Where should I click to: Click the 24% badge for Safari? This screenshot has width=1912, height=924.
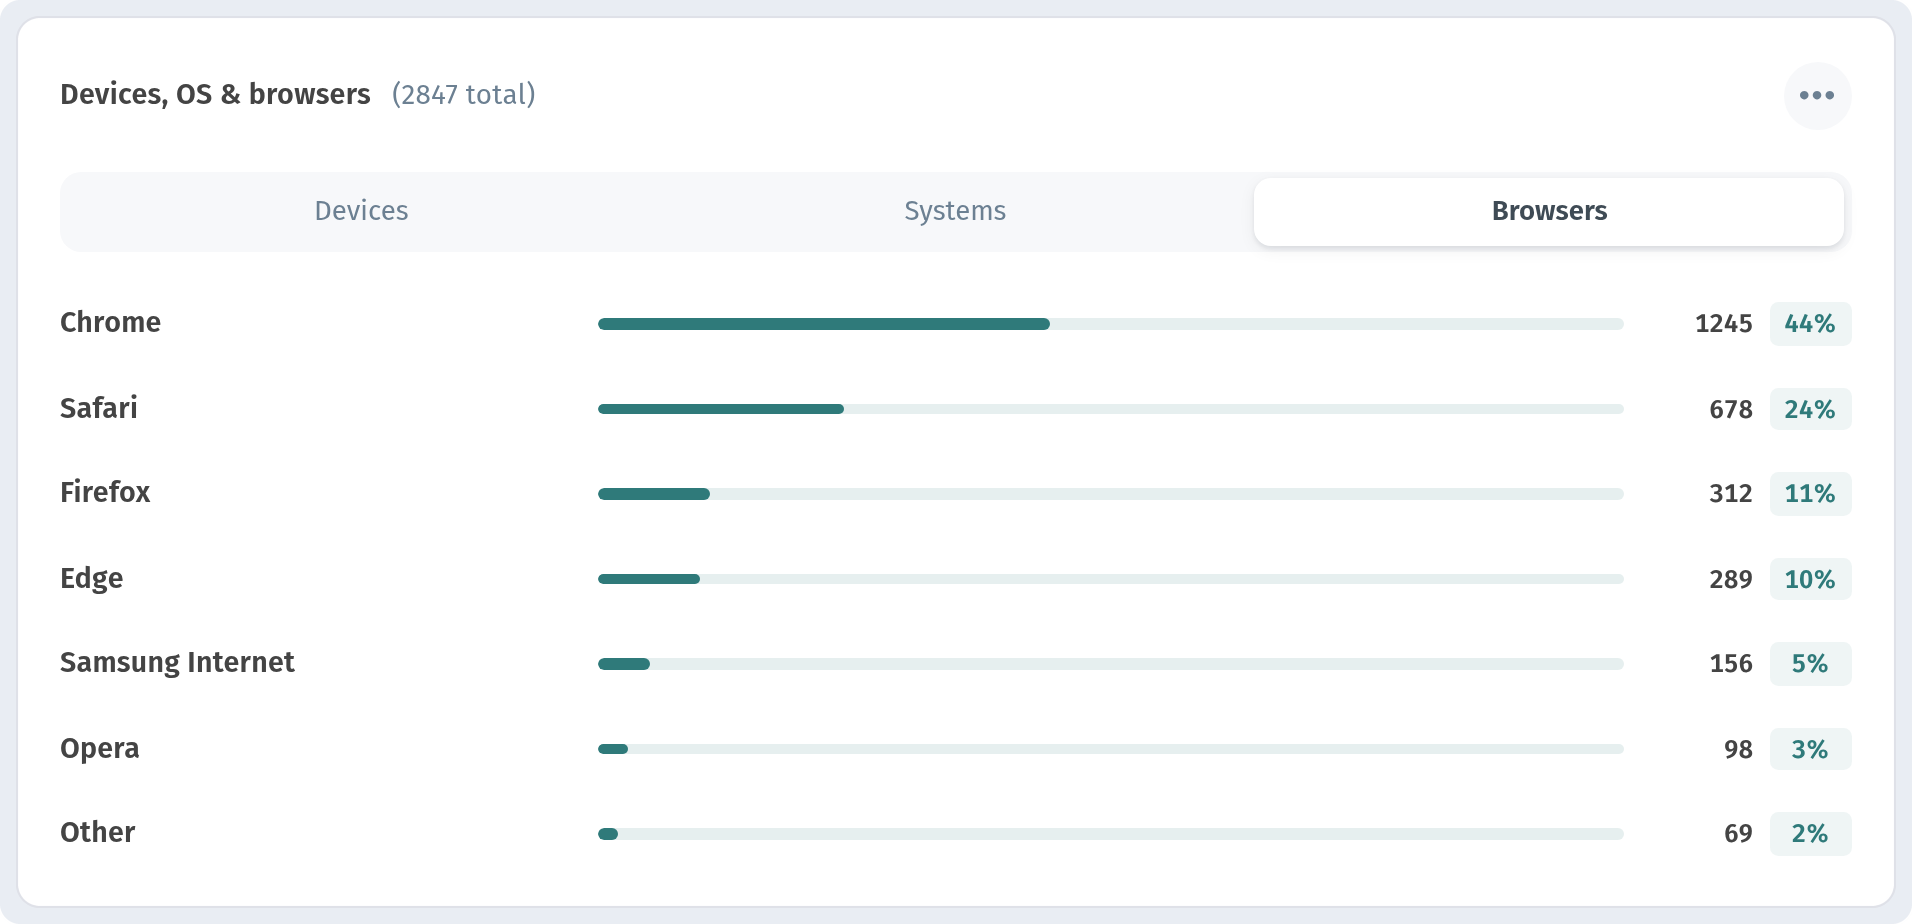[x=1810, y=409]
